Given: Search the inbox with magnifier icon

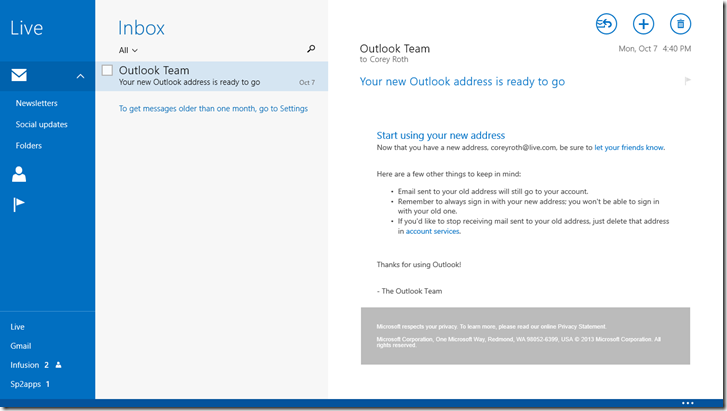Looking at the screenshot, I should tap(311, 48).
